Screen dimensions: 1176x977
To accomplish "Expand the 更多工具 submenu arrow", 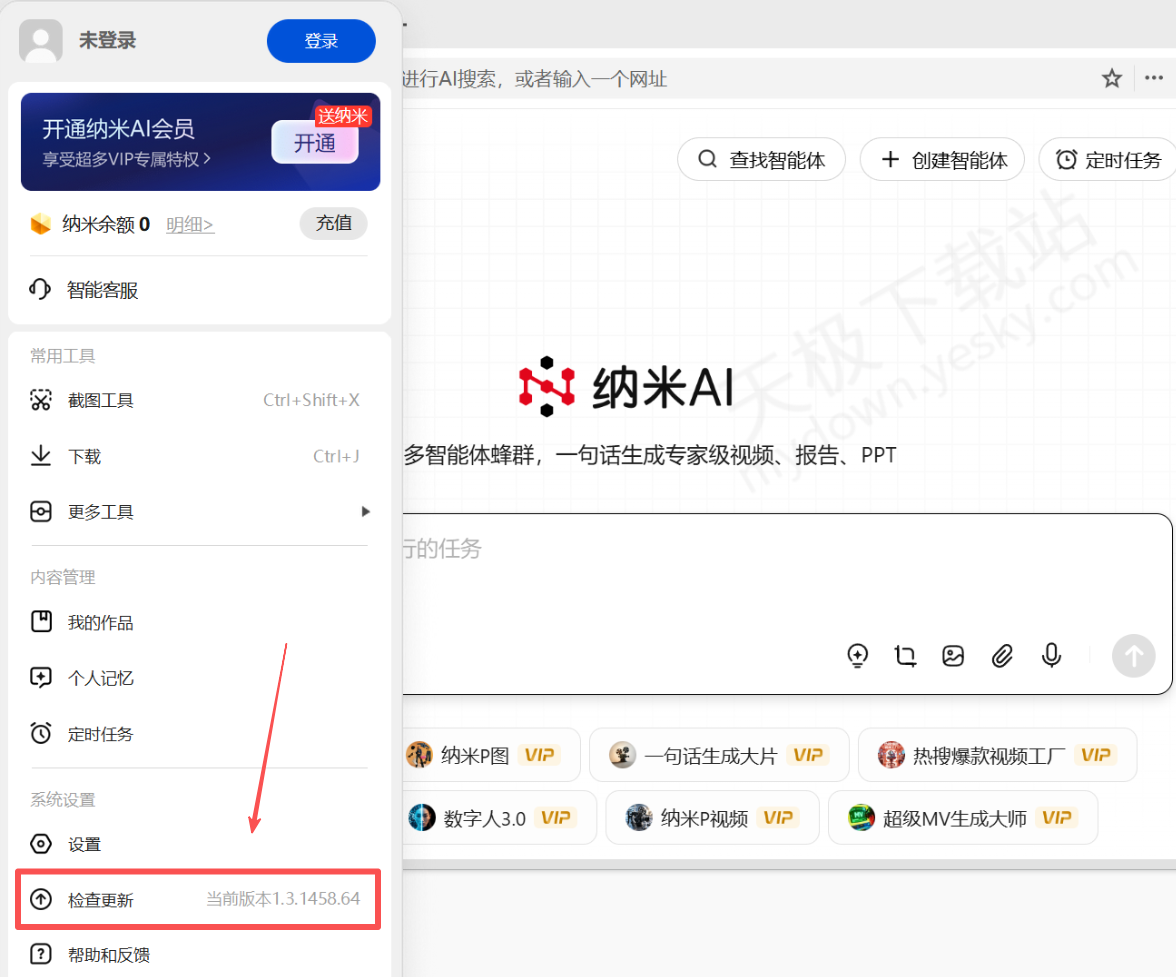I will [x=367, y=511].
